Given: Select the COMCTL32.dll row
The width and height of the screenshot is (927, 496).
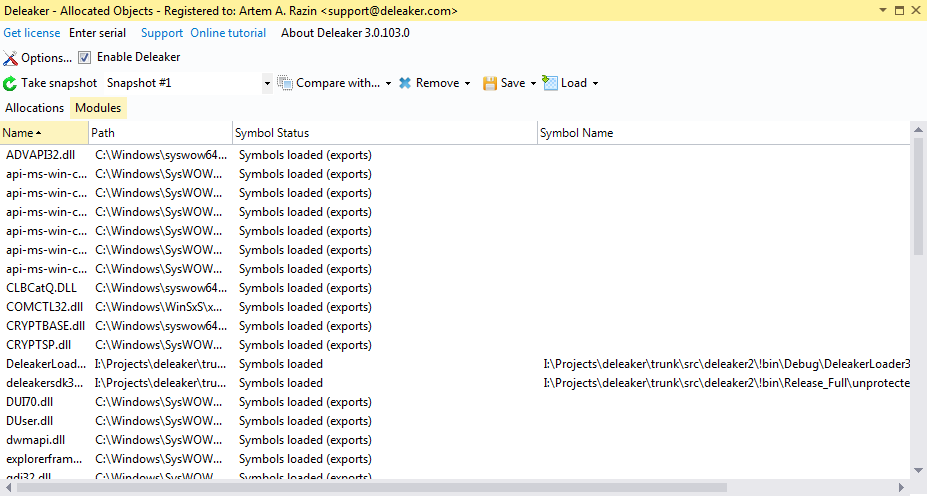Looking at the screenshot, I should [44, 307].
